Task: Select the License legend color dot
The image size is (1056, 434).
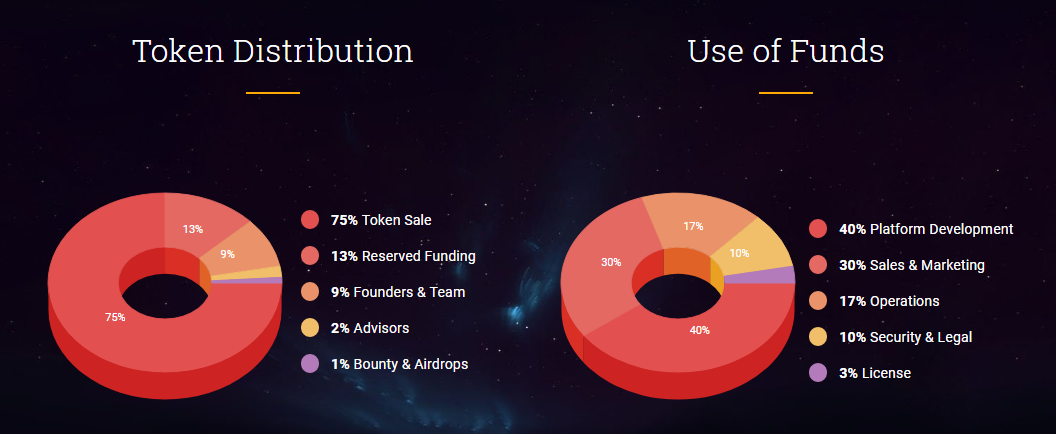Action: [x=818, y=373]
